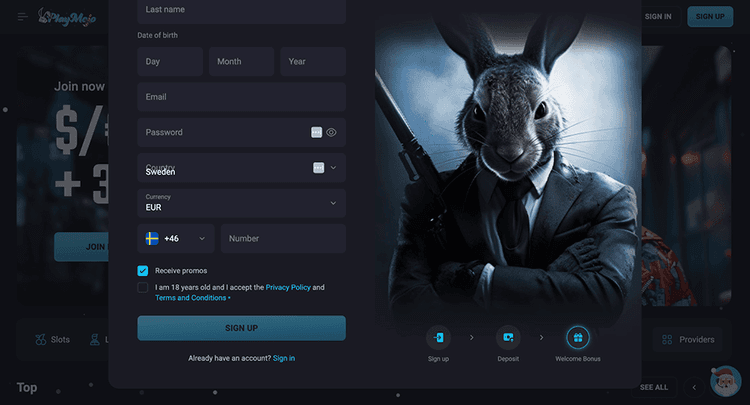Click the Santa support chat icon

(x=726, y=381)
